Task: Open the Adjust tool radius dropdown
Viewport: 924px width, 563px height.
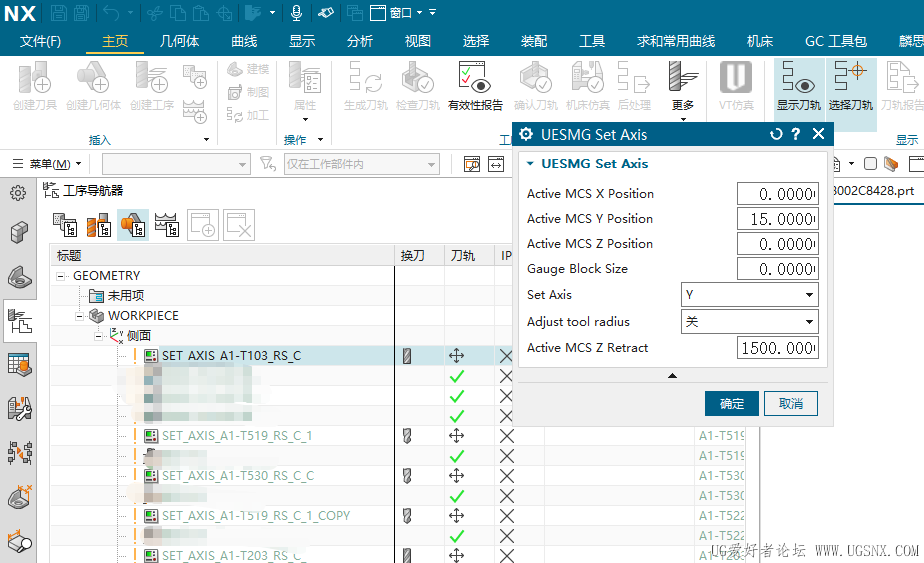Action: (x=750, y=322)
